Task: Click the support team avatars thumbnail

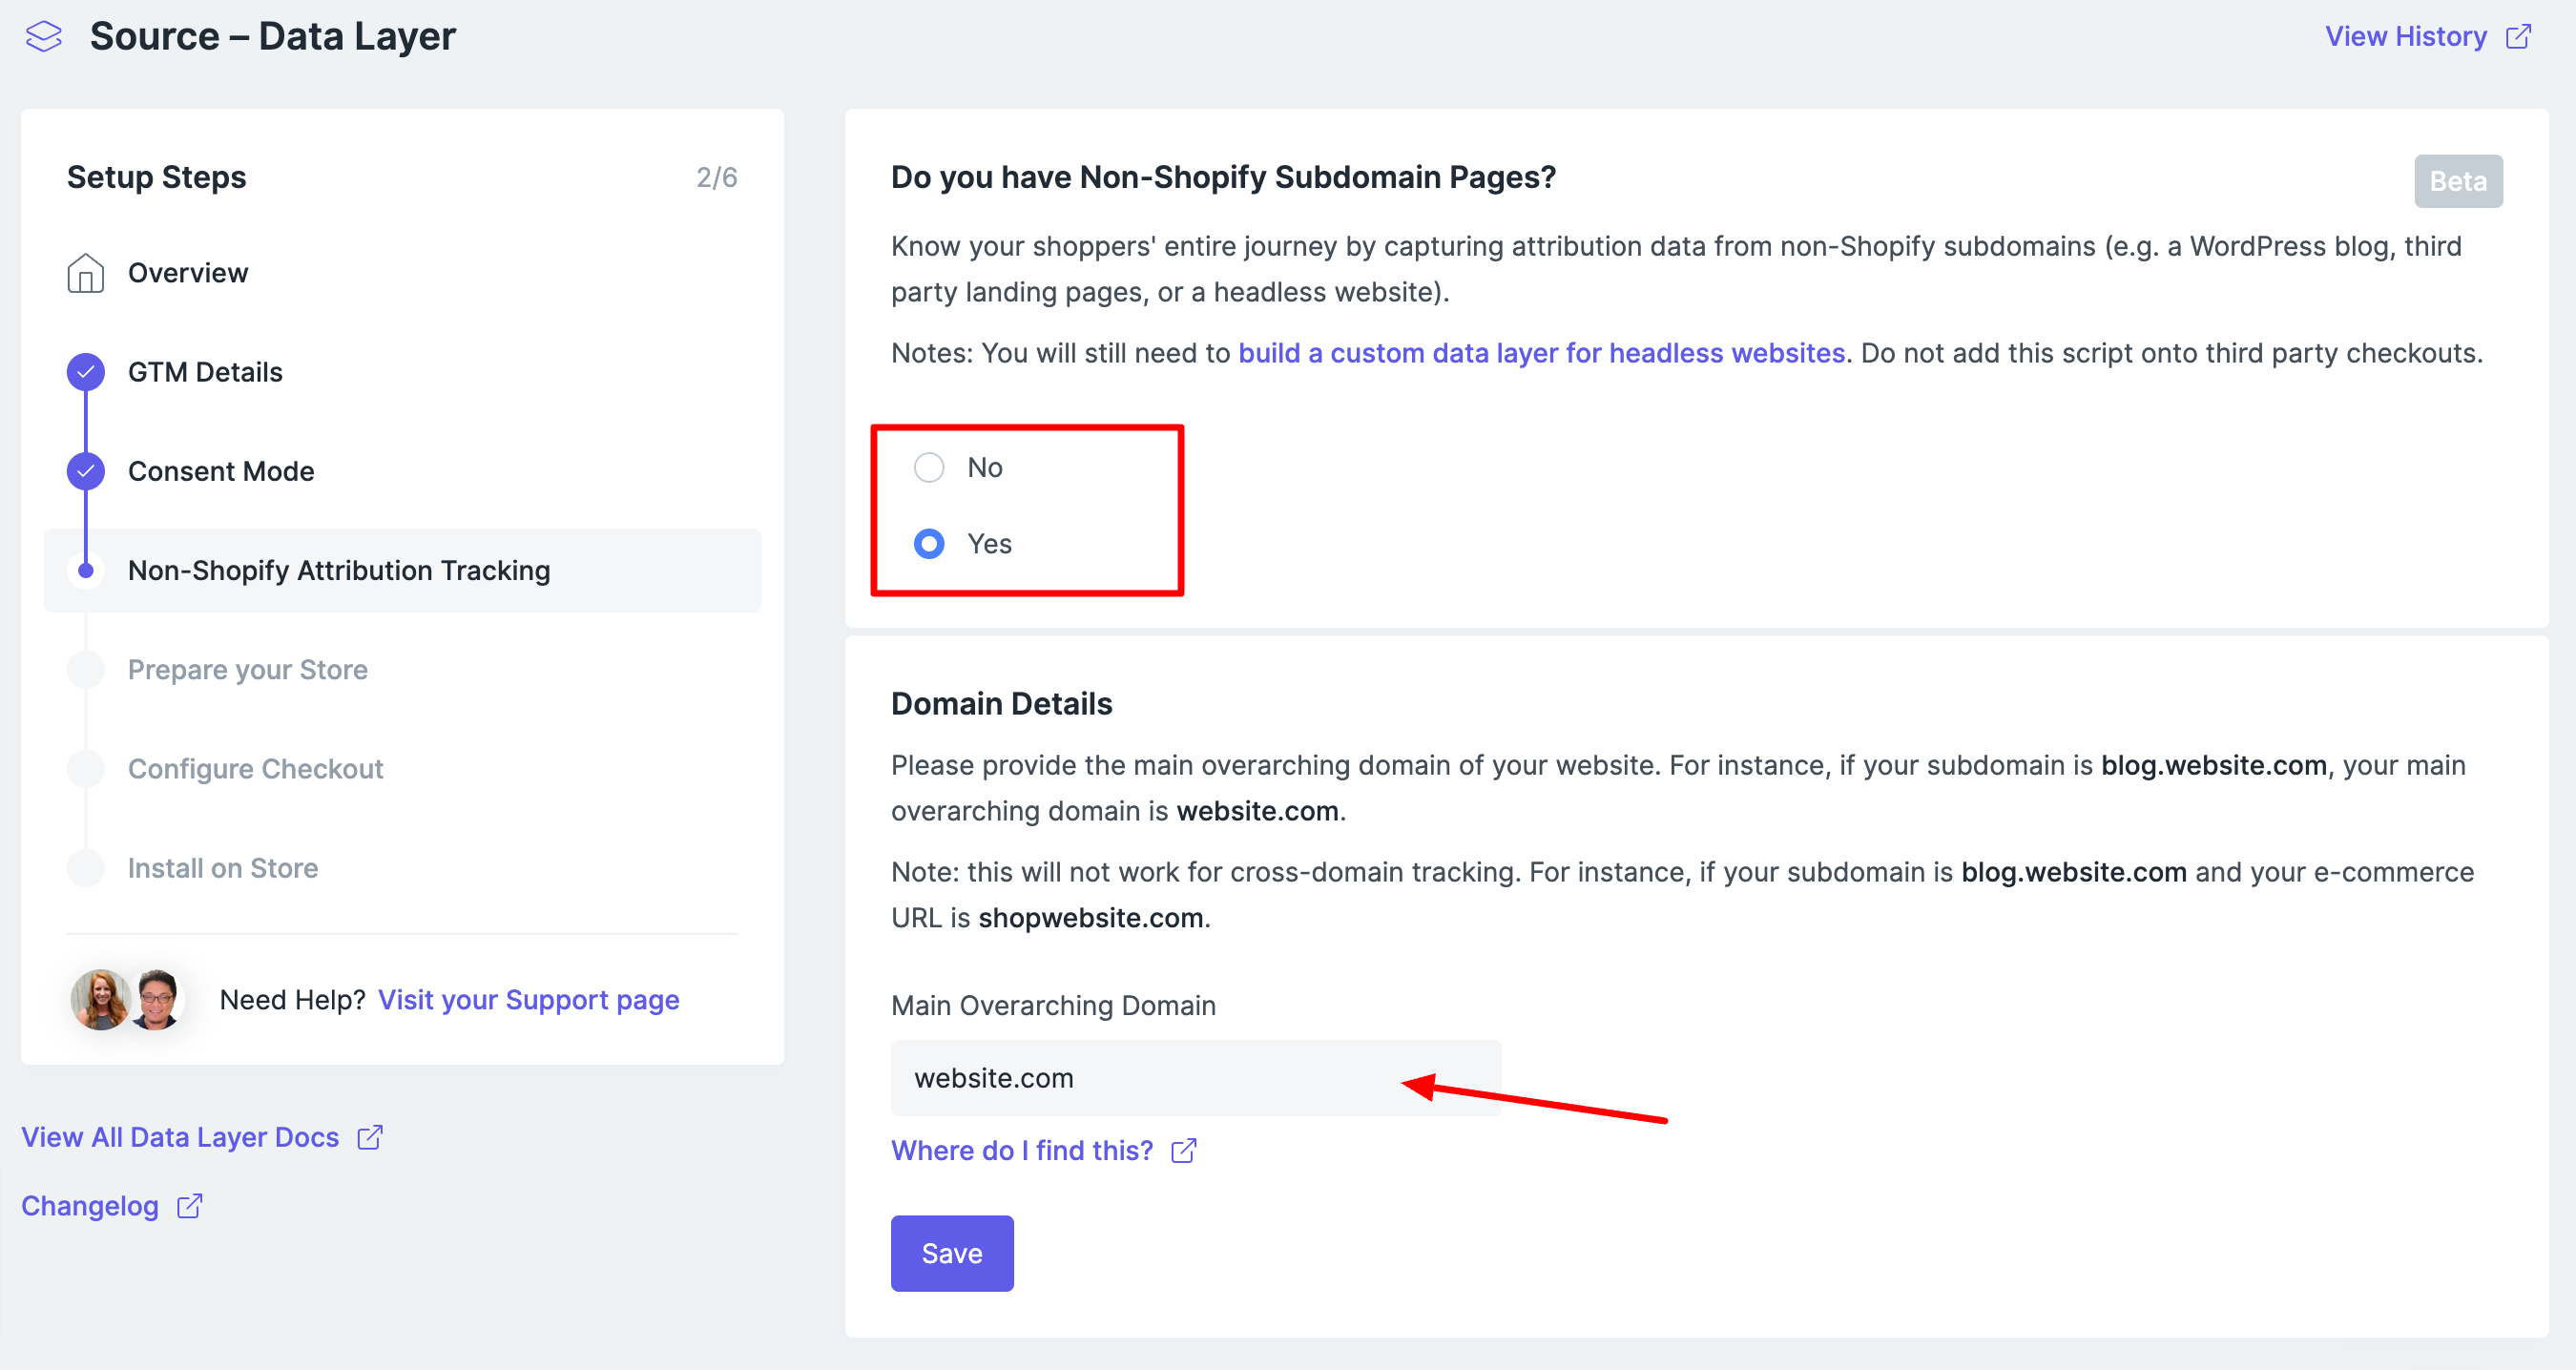Action: [x=126, y=999]
